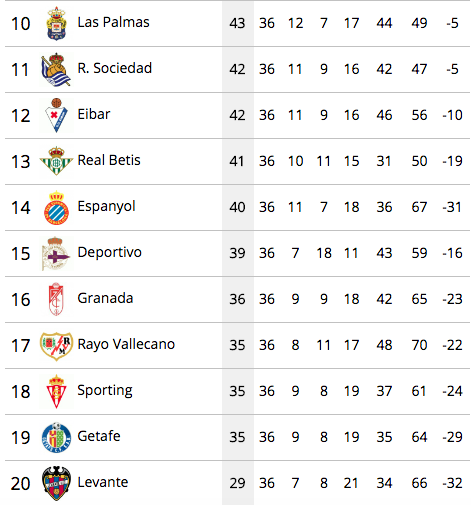Click the Las Palmas club crest
Viewport: 471px width, 505px height.
point(56,24)
